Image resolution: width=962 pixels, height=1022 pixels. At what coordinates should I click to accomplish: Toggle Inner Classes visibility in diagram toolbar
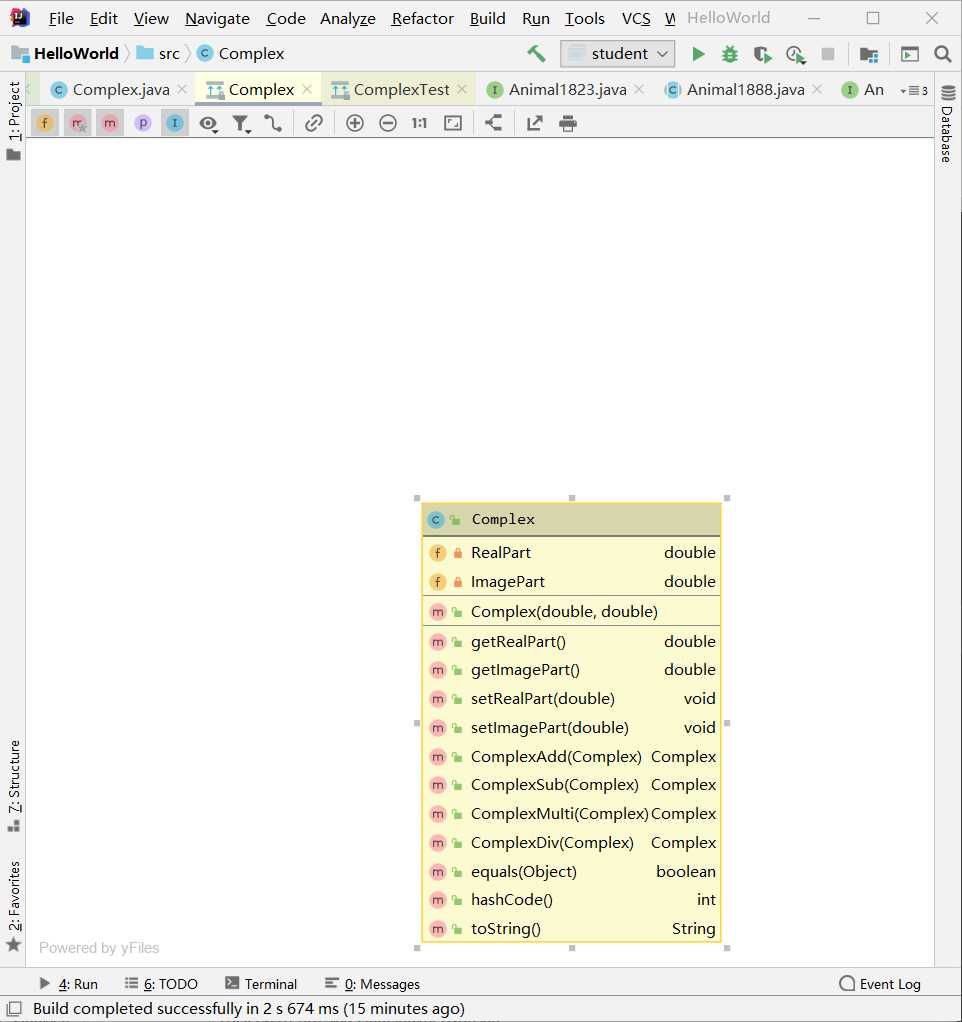tap(175, 123)
